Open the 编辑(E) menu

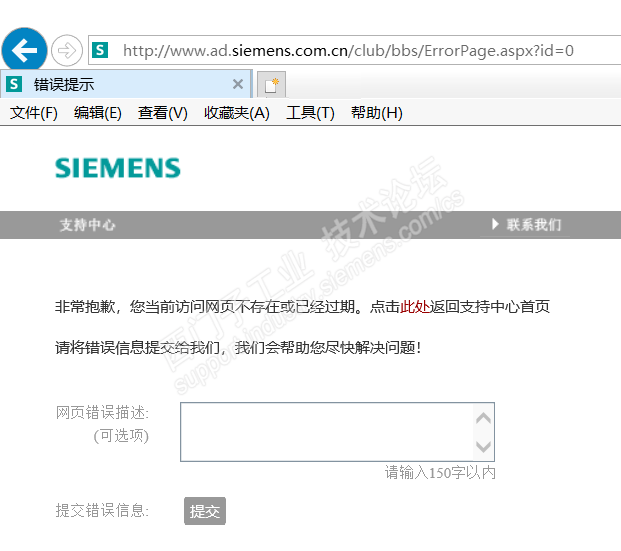(x=98, y=113)
